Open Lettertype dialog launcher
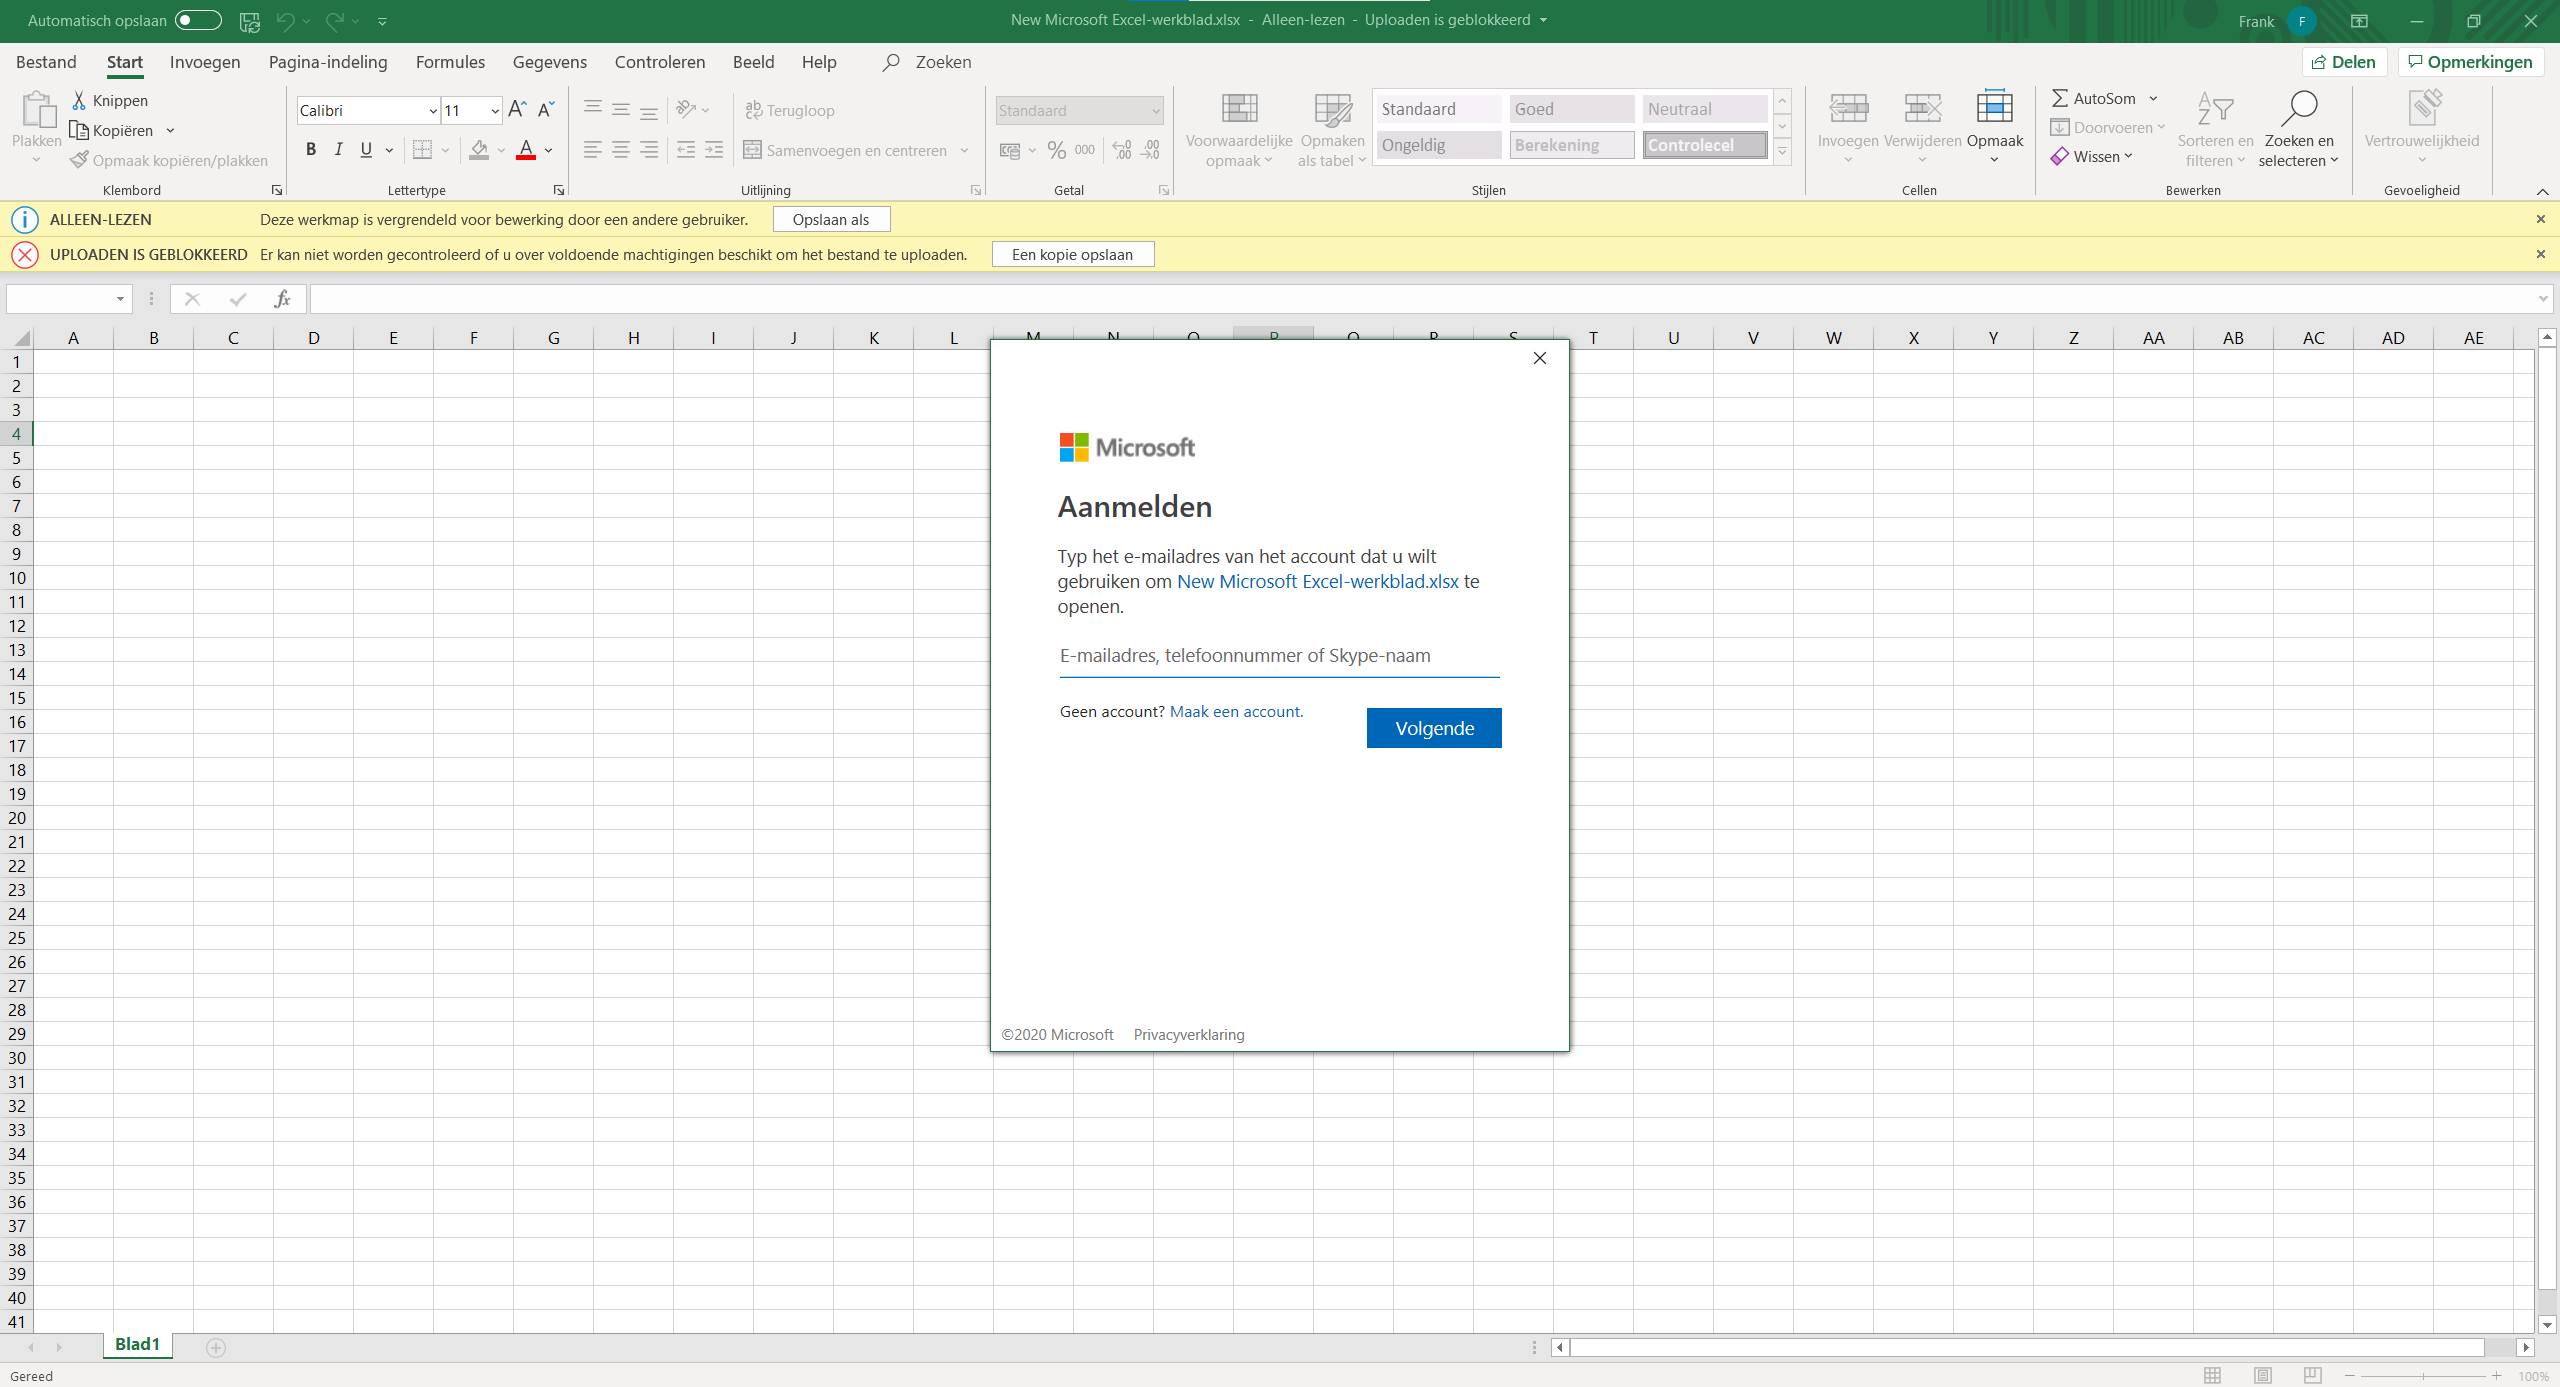Screen dimensions: 2560x1387 pyautogui.click(x=559, y=190)
